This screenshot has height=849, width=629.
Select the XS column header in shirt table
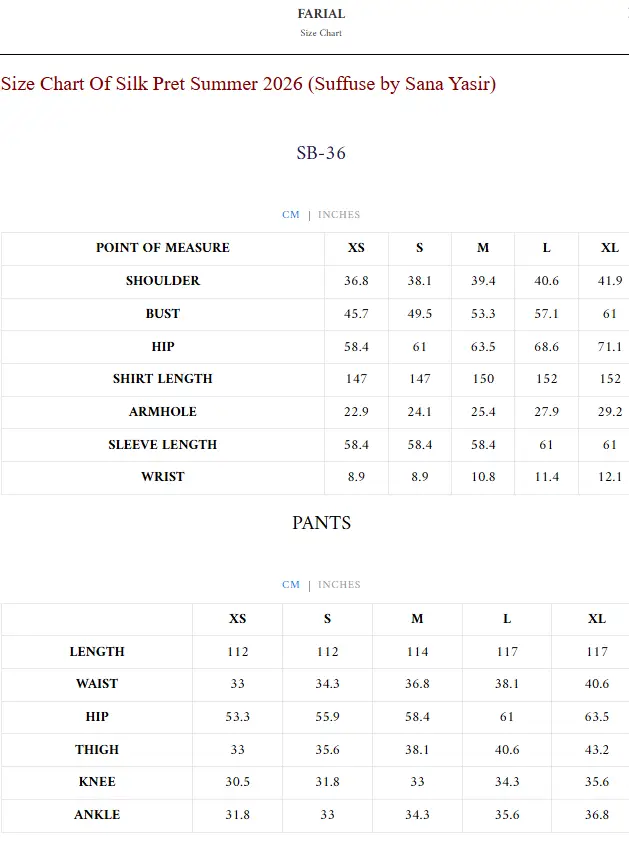(356, 248)
